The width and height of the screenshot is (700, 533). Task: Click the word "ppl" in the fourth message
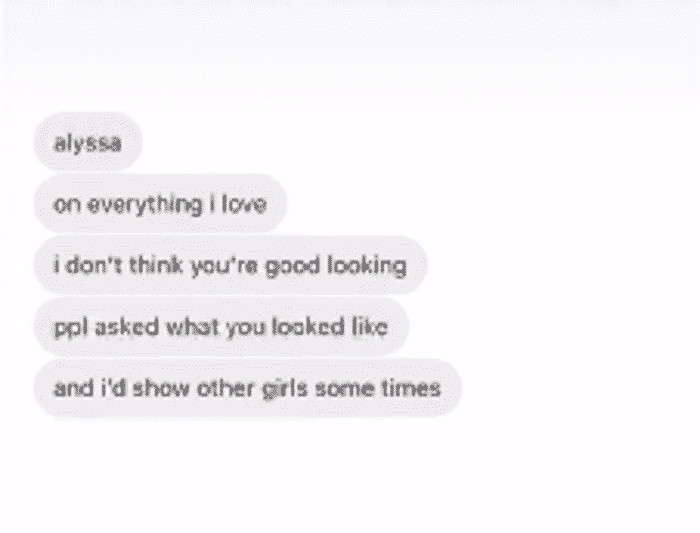(66, 326)
